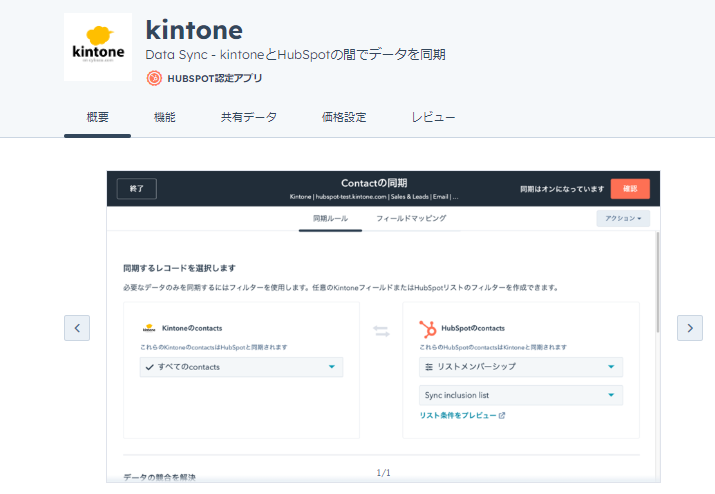The width and height of the screenshot is (715, 494).
Task: Open リストメンバーシップ dropdown
Action: click(x=521, y=367)
